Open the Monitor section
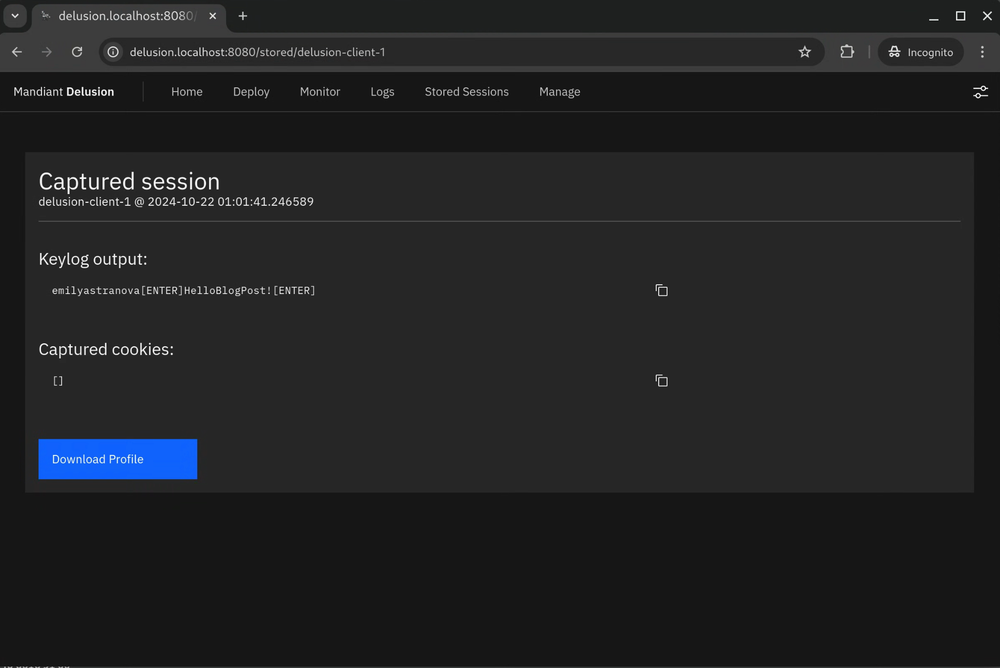Viewport: 1000px width, 668px height. point(320,92)
